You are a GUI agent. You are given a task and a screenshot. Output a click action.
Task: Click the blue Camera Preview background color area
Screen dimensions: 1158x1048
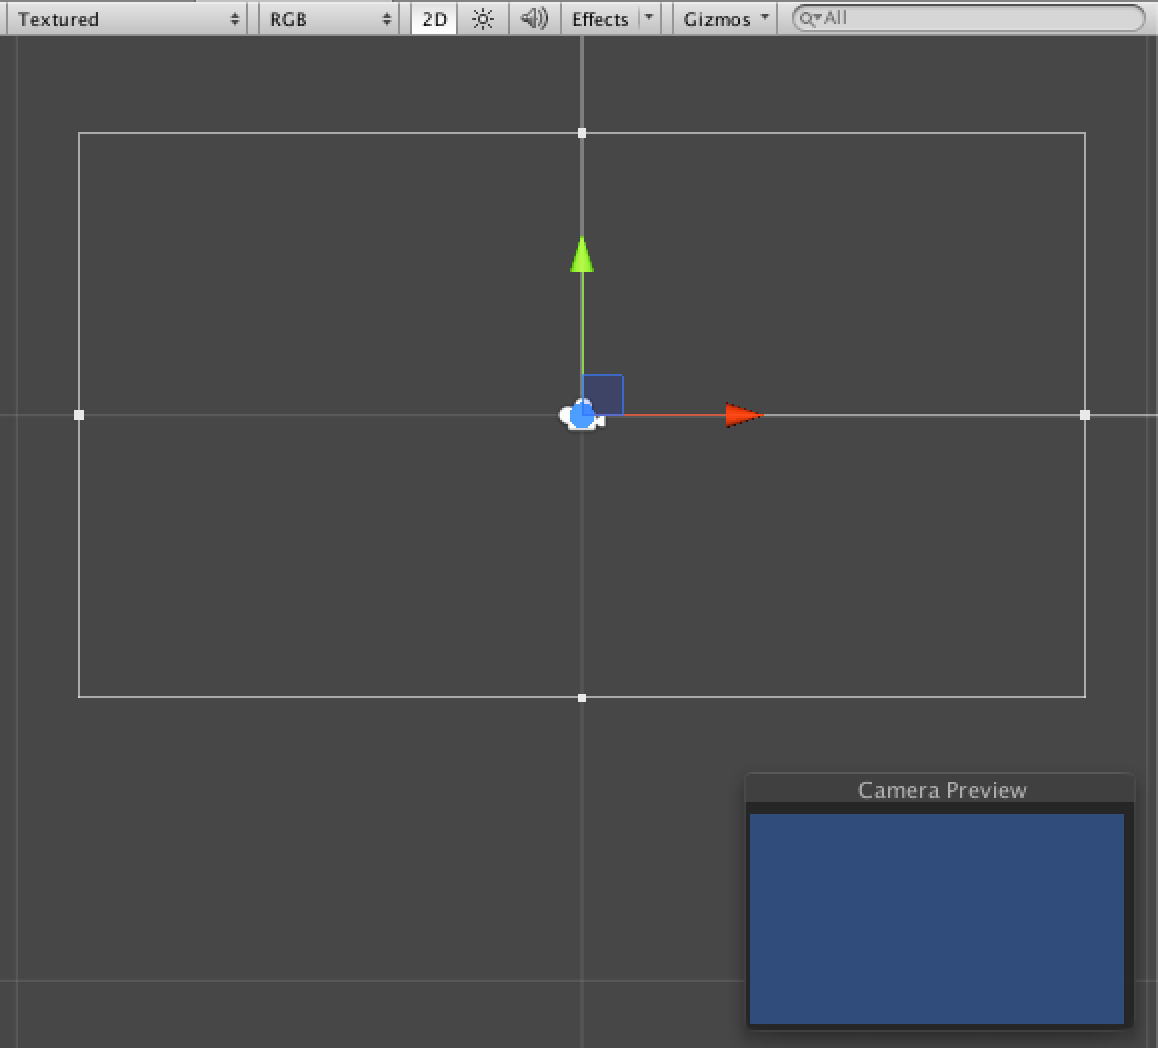(936, 920)
